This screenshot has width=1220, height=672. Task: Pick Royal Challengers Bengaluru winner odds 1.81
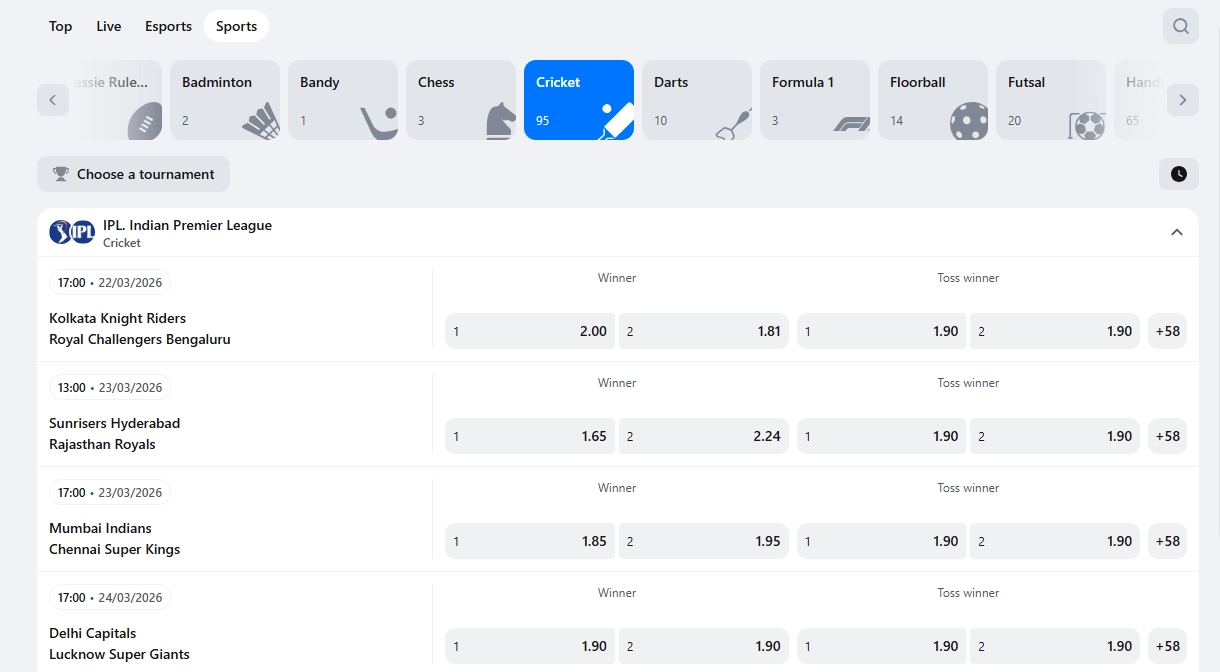[703, 331]
